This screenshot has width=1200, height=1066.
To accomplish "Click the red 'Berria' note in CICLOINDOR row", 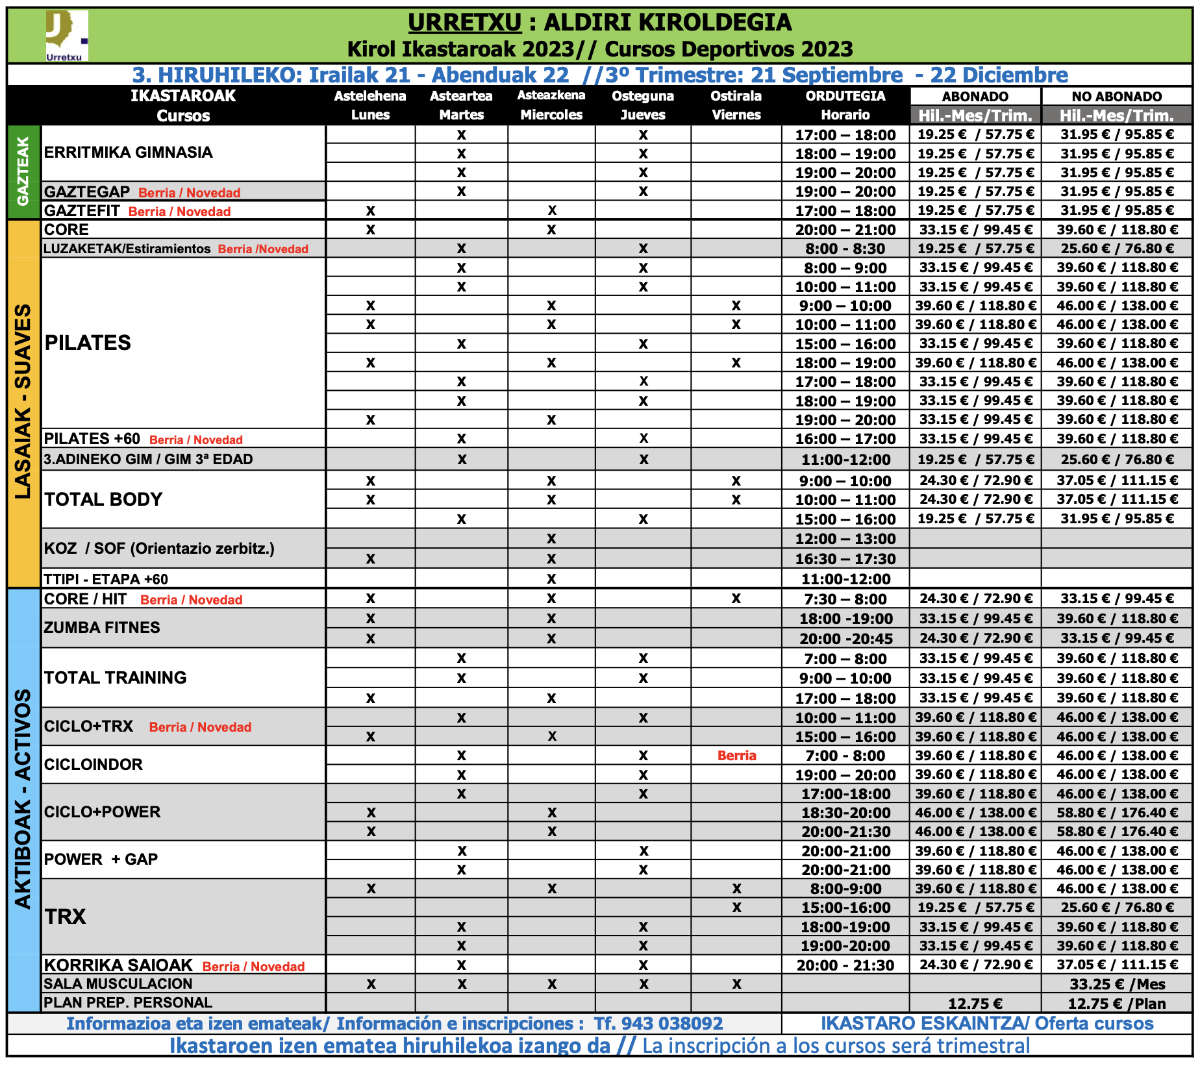I will [x=737, y=756].
